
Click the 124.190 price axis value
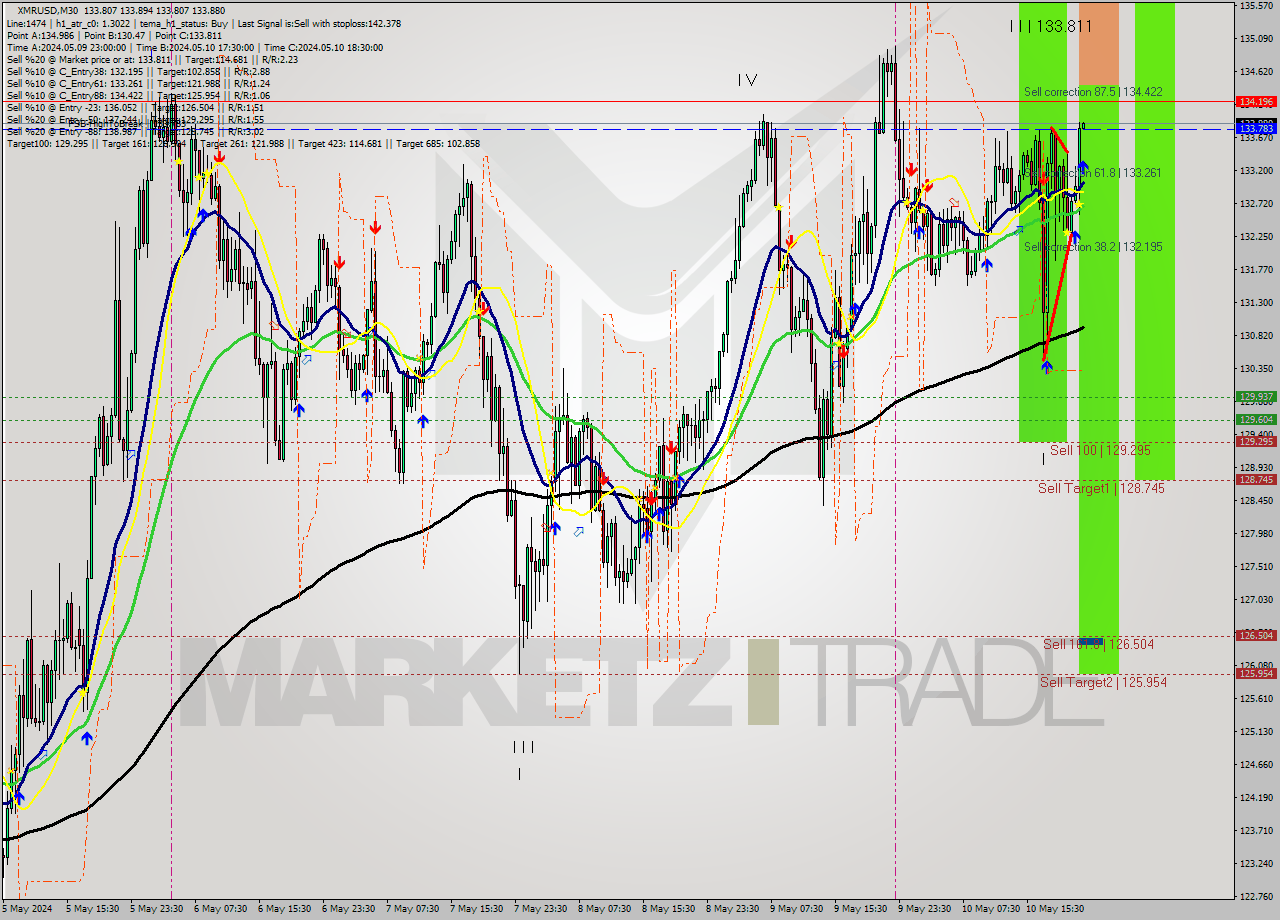tap(1256, 798)
